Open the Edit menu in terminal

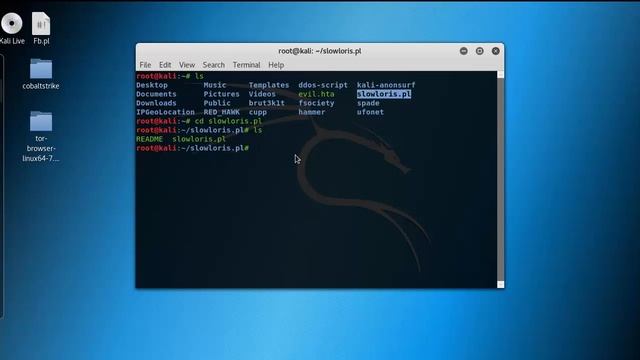tap(165, 65)
